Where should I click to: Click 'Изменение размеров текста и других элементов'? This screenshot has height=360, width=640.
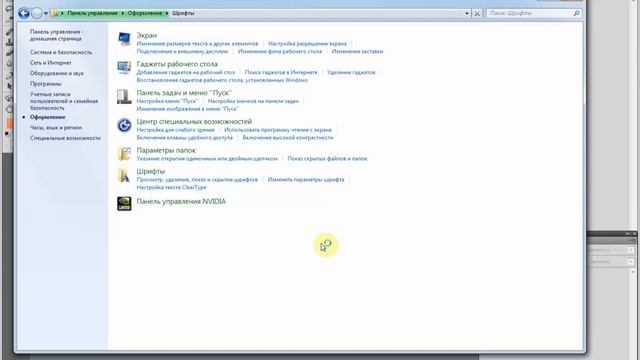[x=197, y=44]
